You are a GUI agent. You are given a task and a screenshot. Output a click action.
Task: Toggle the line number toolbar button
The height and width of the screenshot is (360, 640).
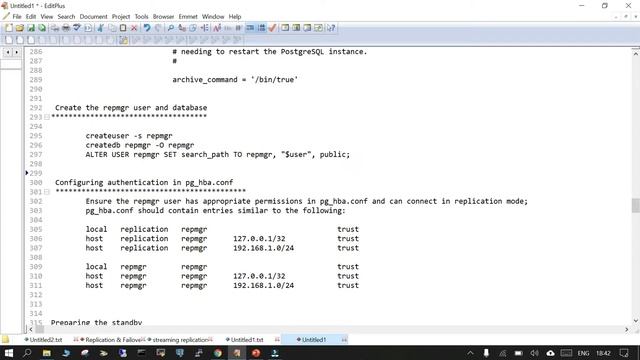pyautogui.click(x=262, y=28)
